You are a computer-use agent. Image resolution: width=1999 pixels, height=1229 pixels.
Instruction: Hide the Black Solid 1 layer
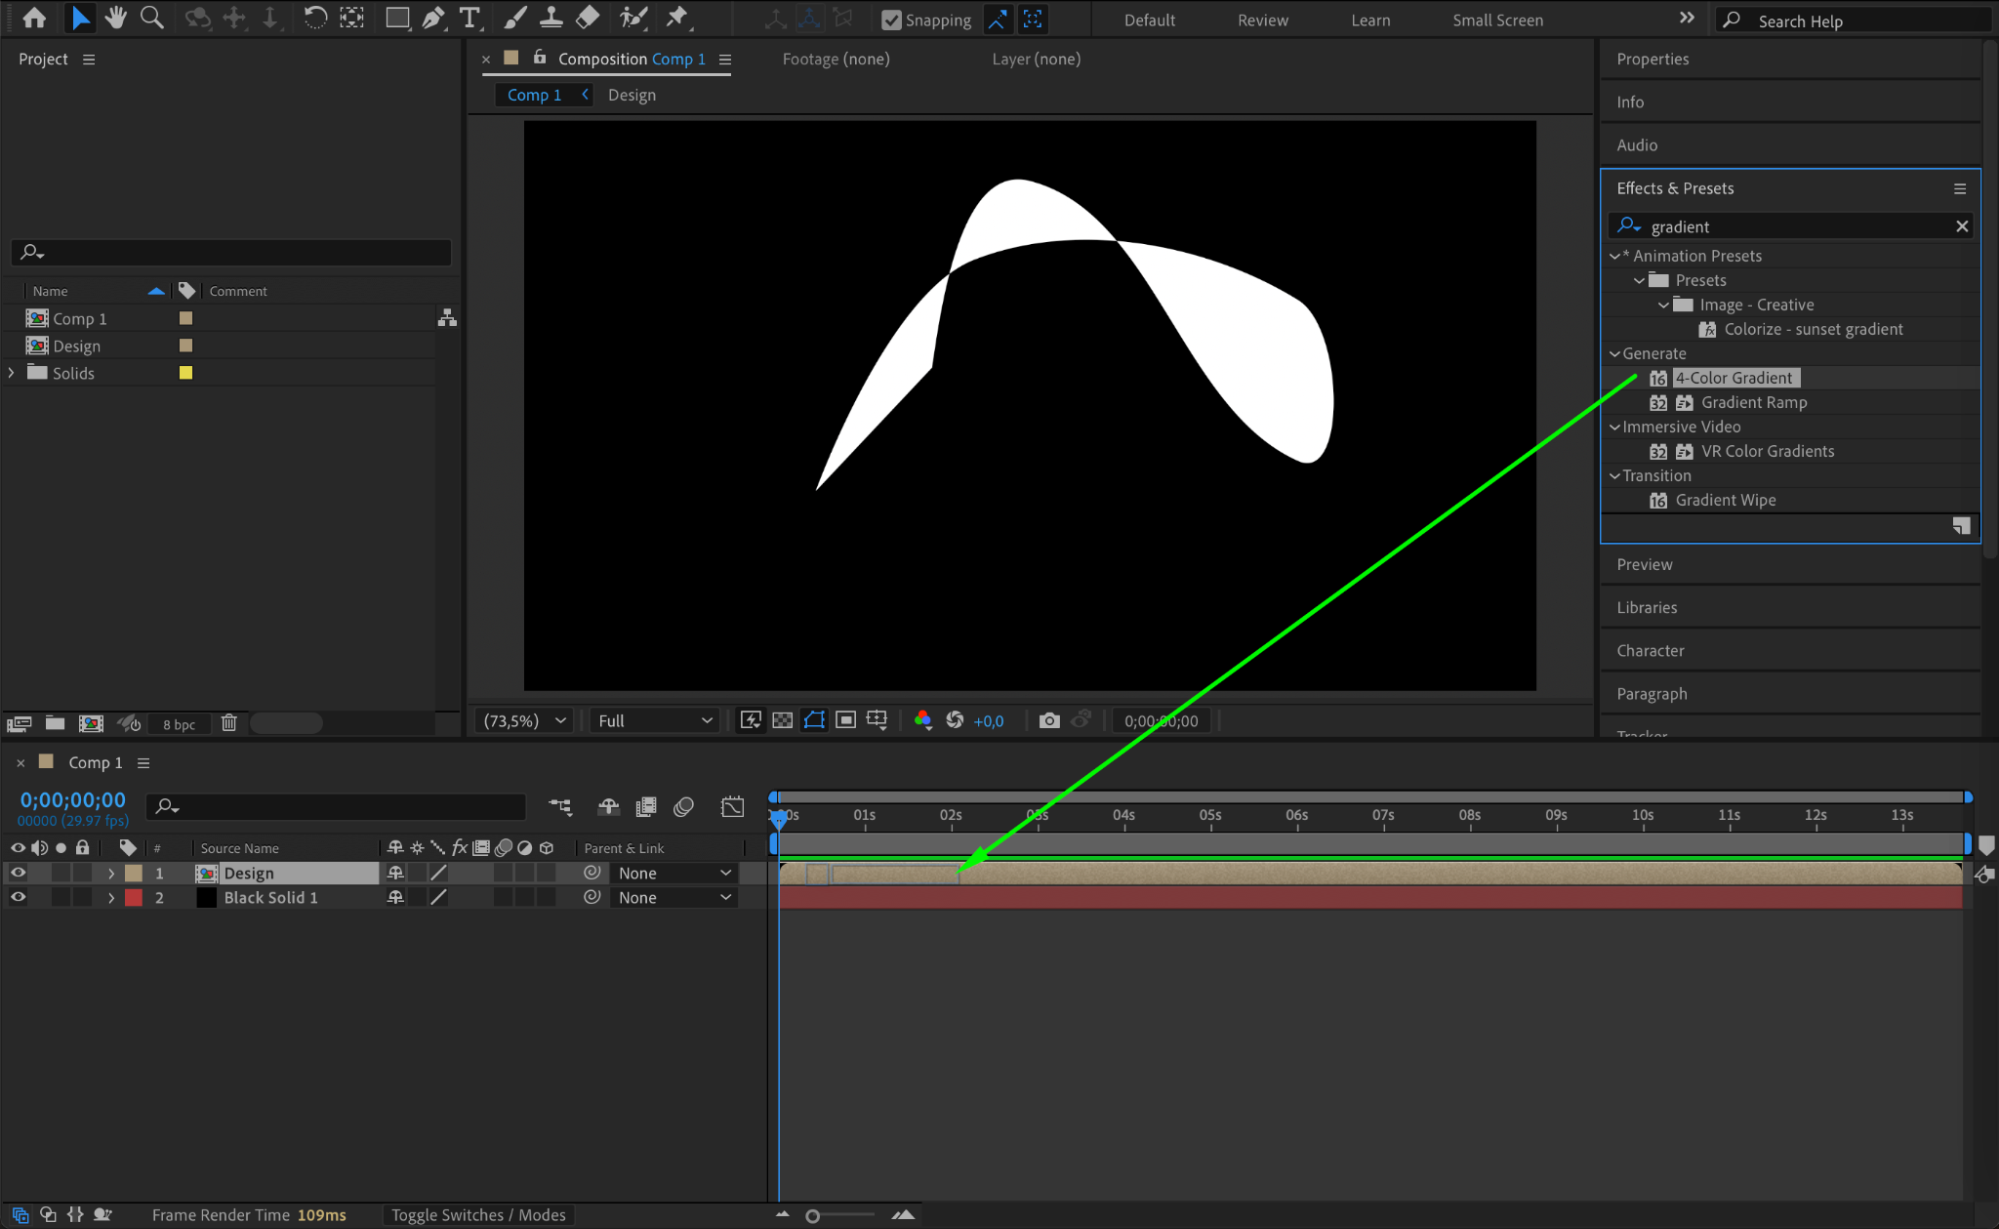click(x=18, y=897)
